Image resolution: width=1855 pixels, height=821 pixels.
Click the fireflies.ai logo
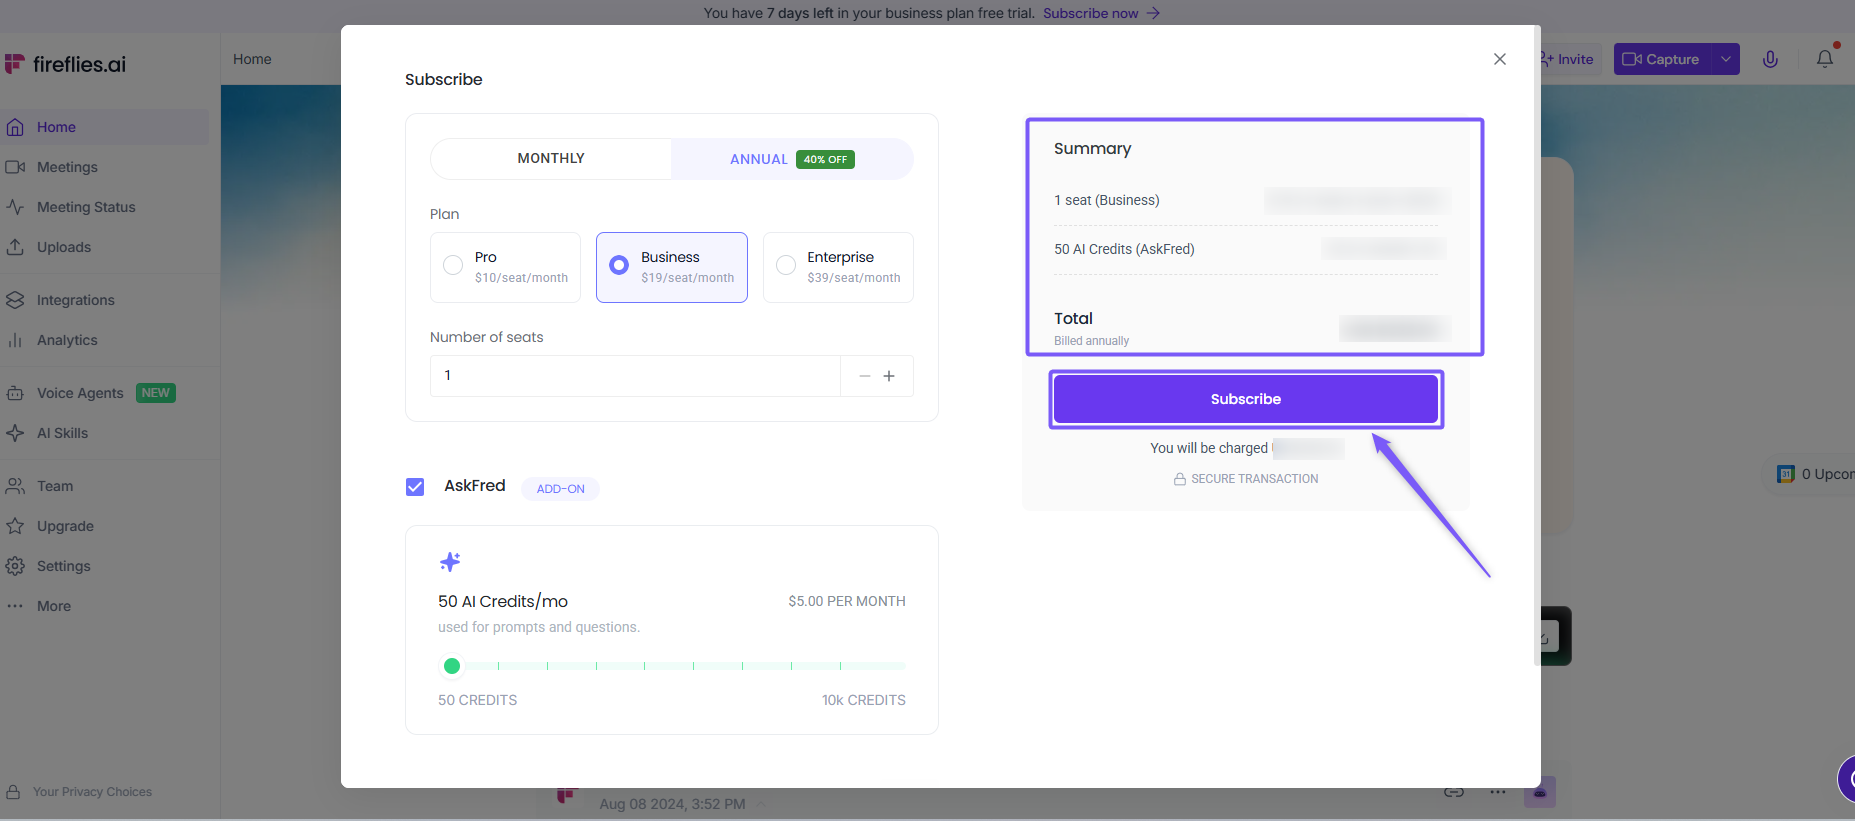pos(66,64)
